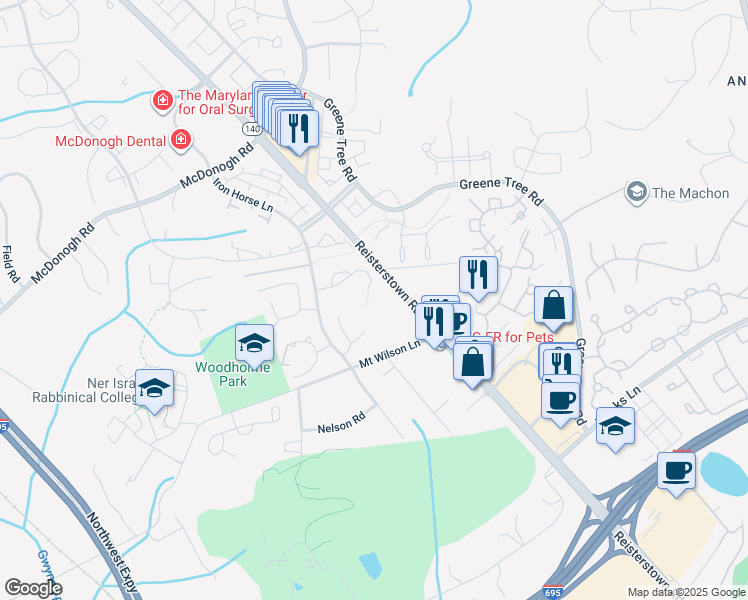Click The Machon text label
The width and height of the screenshot is (748, 600).
(x=691, y=193)
